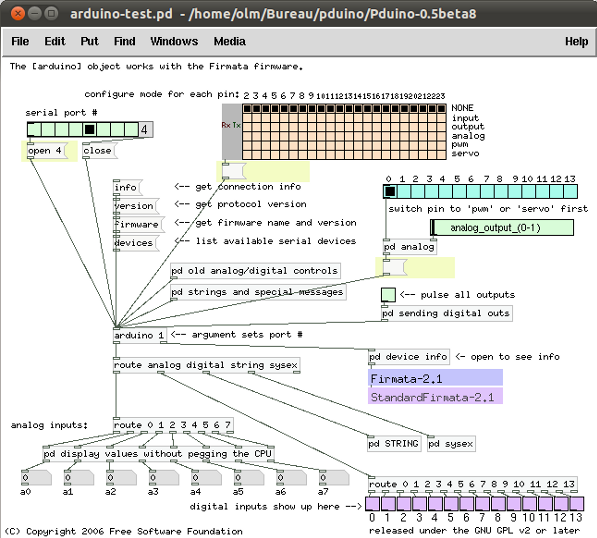Image resolution: width=597 pixels, height=538 pixels.
Task: Click the a7 analog number box
Action: (x=334, y=477)
